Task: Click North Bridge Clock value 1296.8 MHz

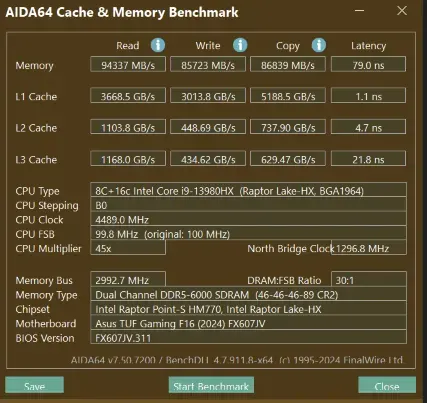Action: point(369,248)
